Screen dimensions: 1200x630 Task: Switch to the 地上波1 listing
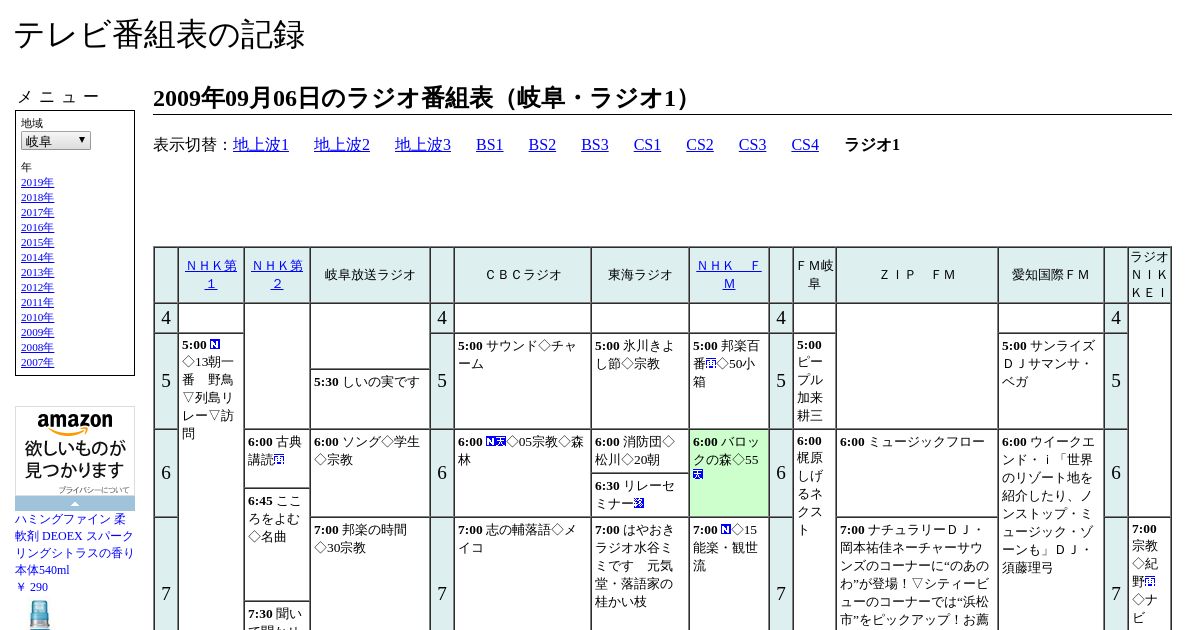pos(261,145)
